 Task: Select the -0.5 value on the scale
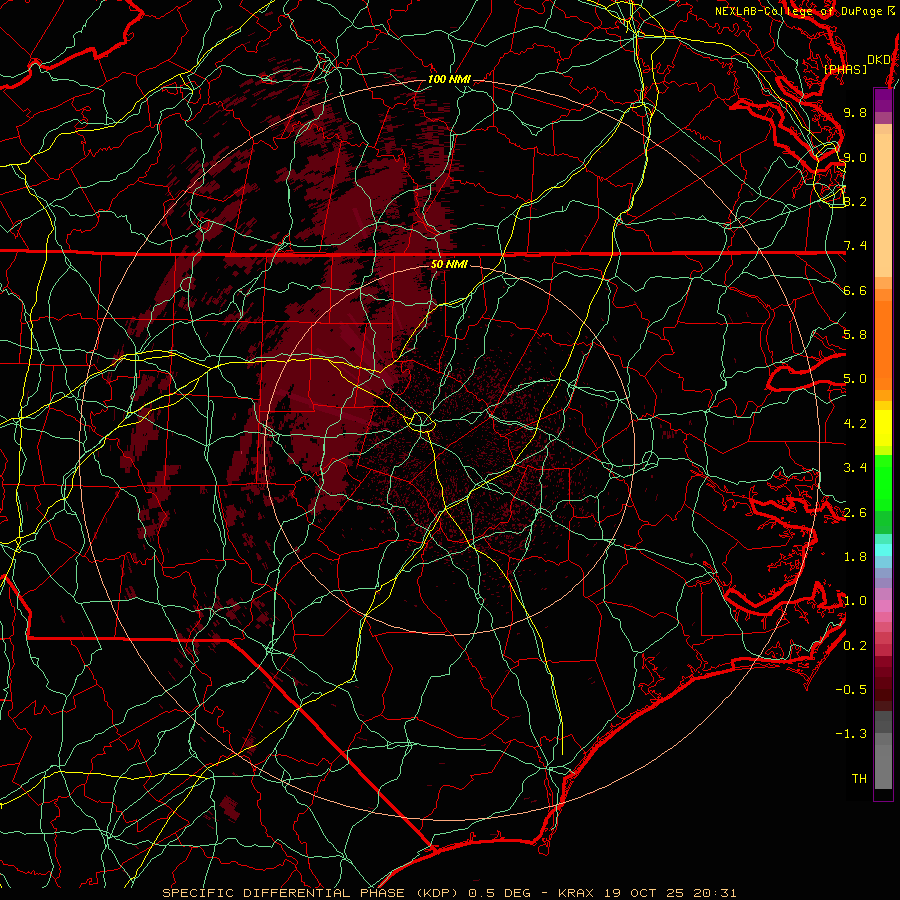tap(851, 690)
